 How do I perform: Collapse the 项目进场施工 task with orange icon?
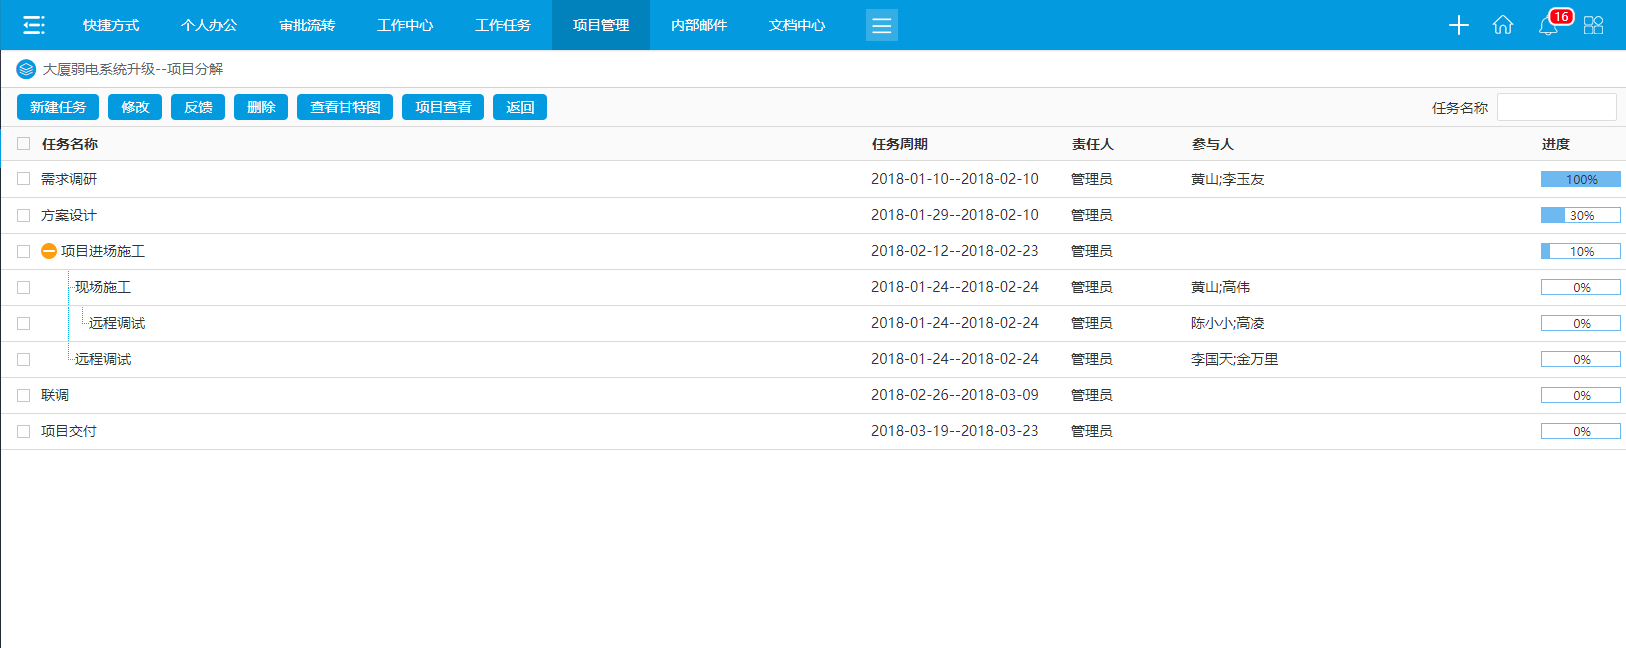tap(49, 251)
